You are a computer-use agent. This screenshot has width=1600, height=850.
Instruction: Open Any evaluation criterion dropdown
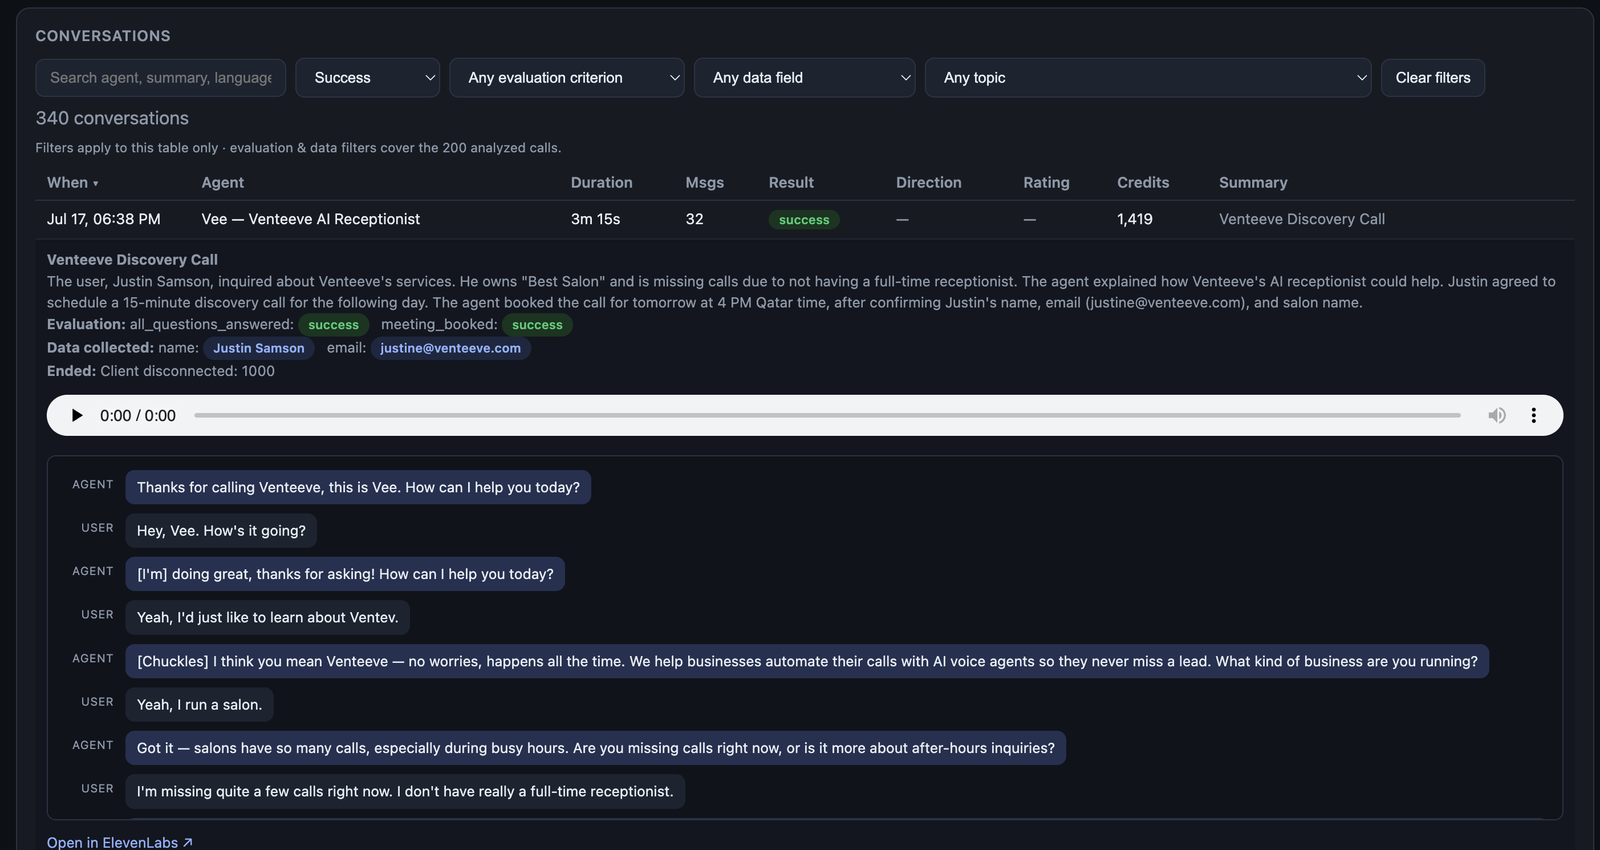pyautogui.click(x=567, y=77)
